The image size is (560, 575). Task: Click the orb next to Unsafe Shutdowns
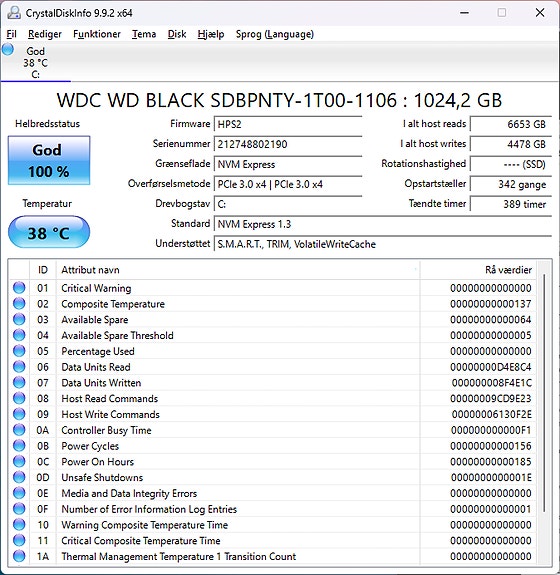click(x=19, y=477)
